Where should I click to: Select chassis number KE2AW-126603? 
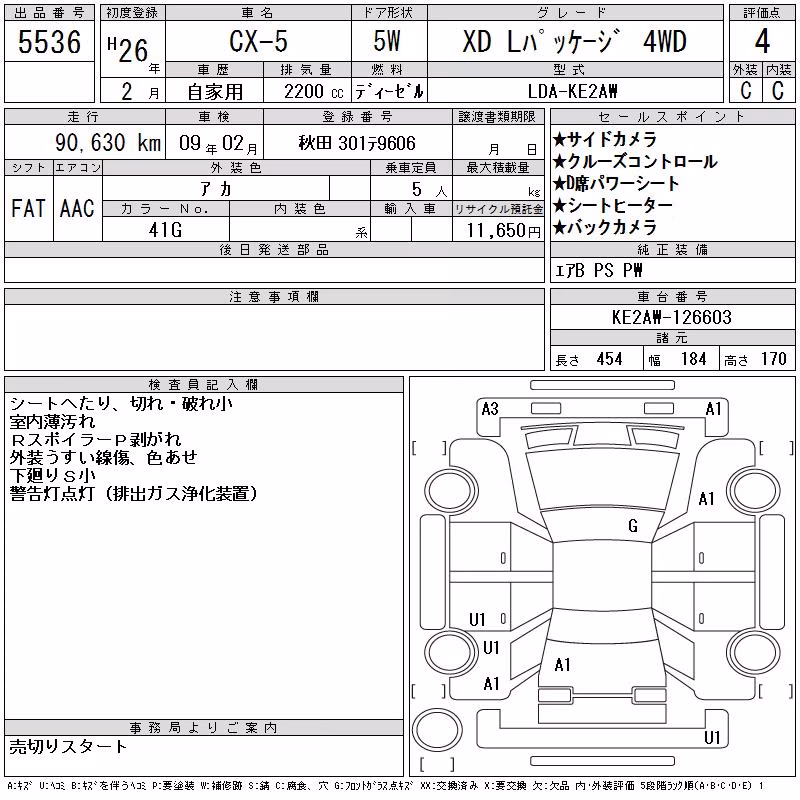(672, 317)
